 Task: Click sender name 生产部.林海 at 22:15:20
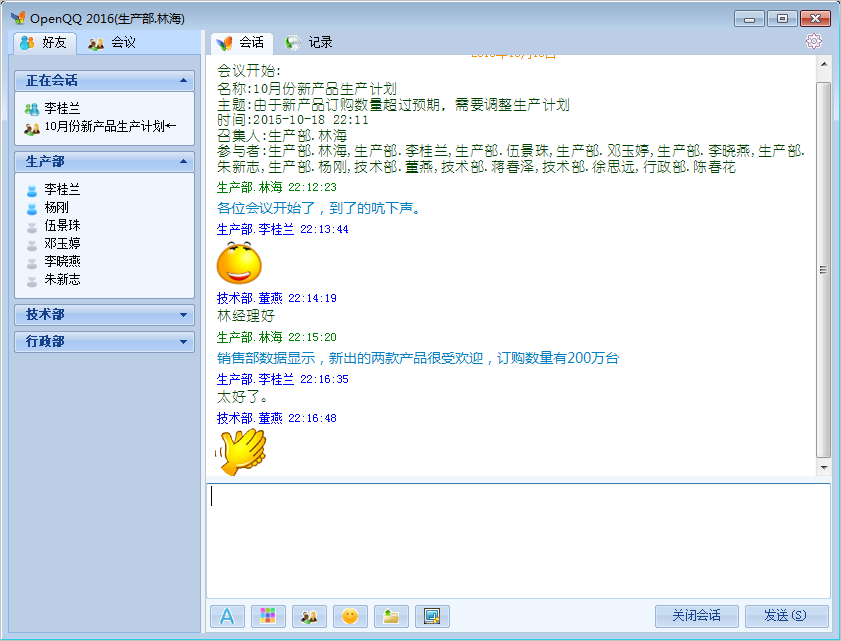pyautogui.click(x=249, y=337)
